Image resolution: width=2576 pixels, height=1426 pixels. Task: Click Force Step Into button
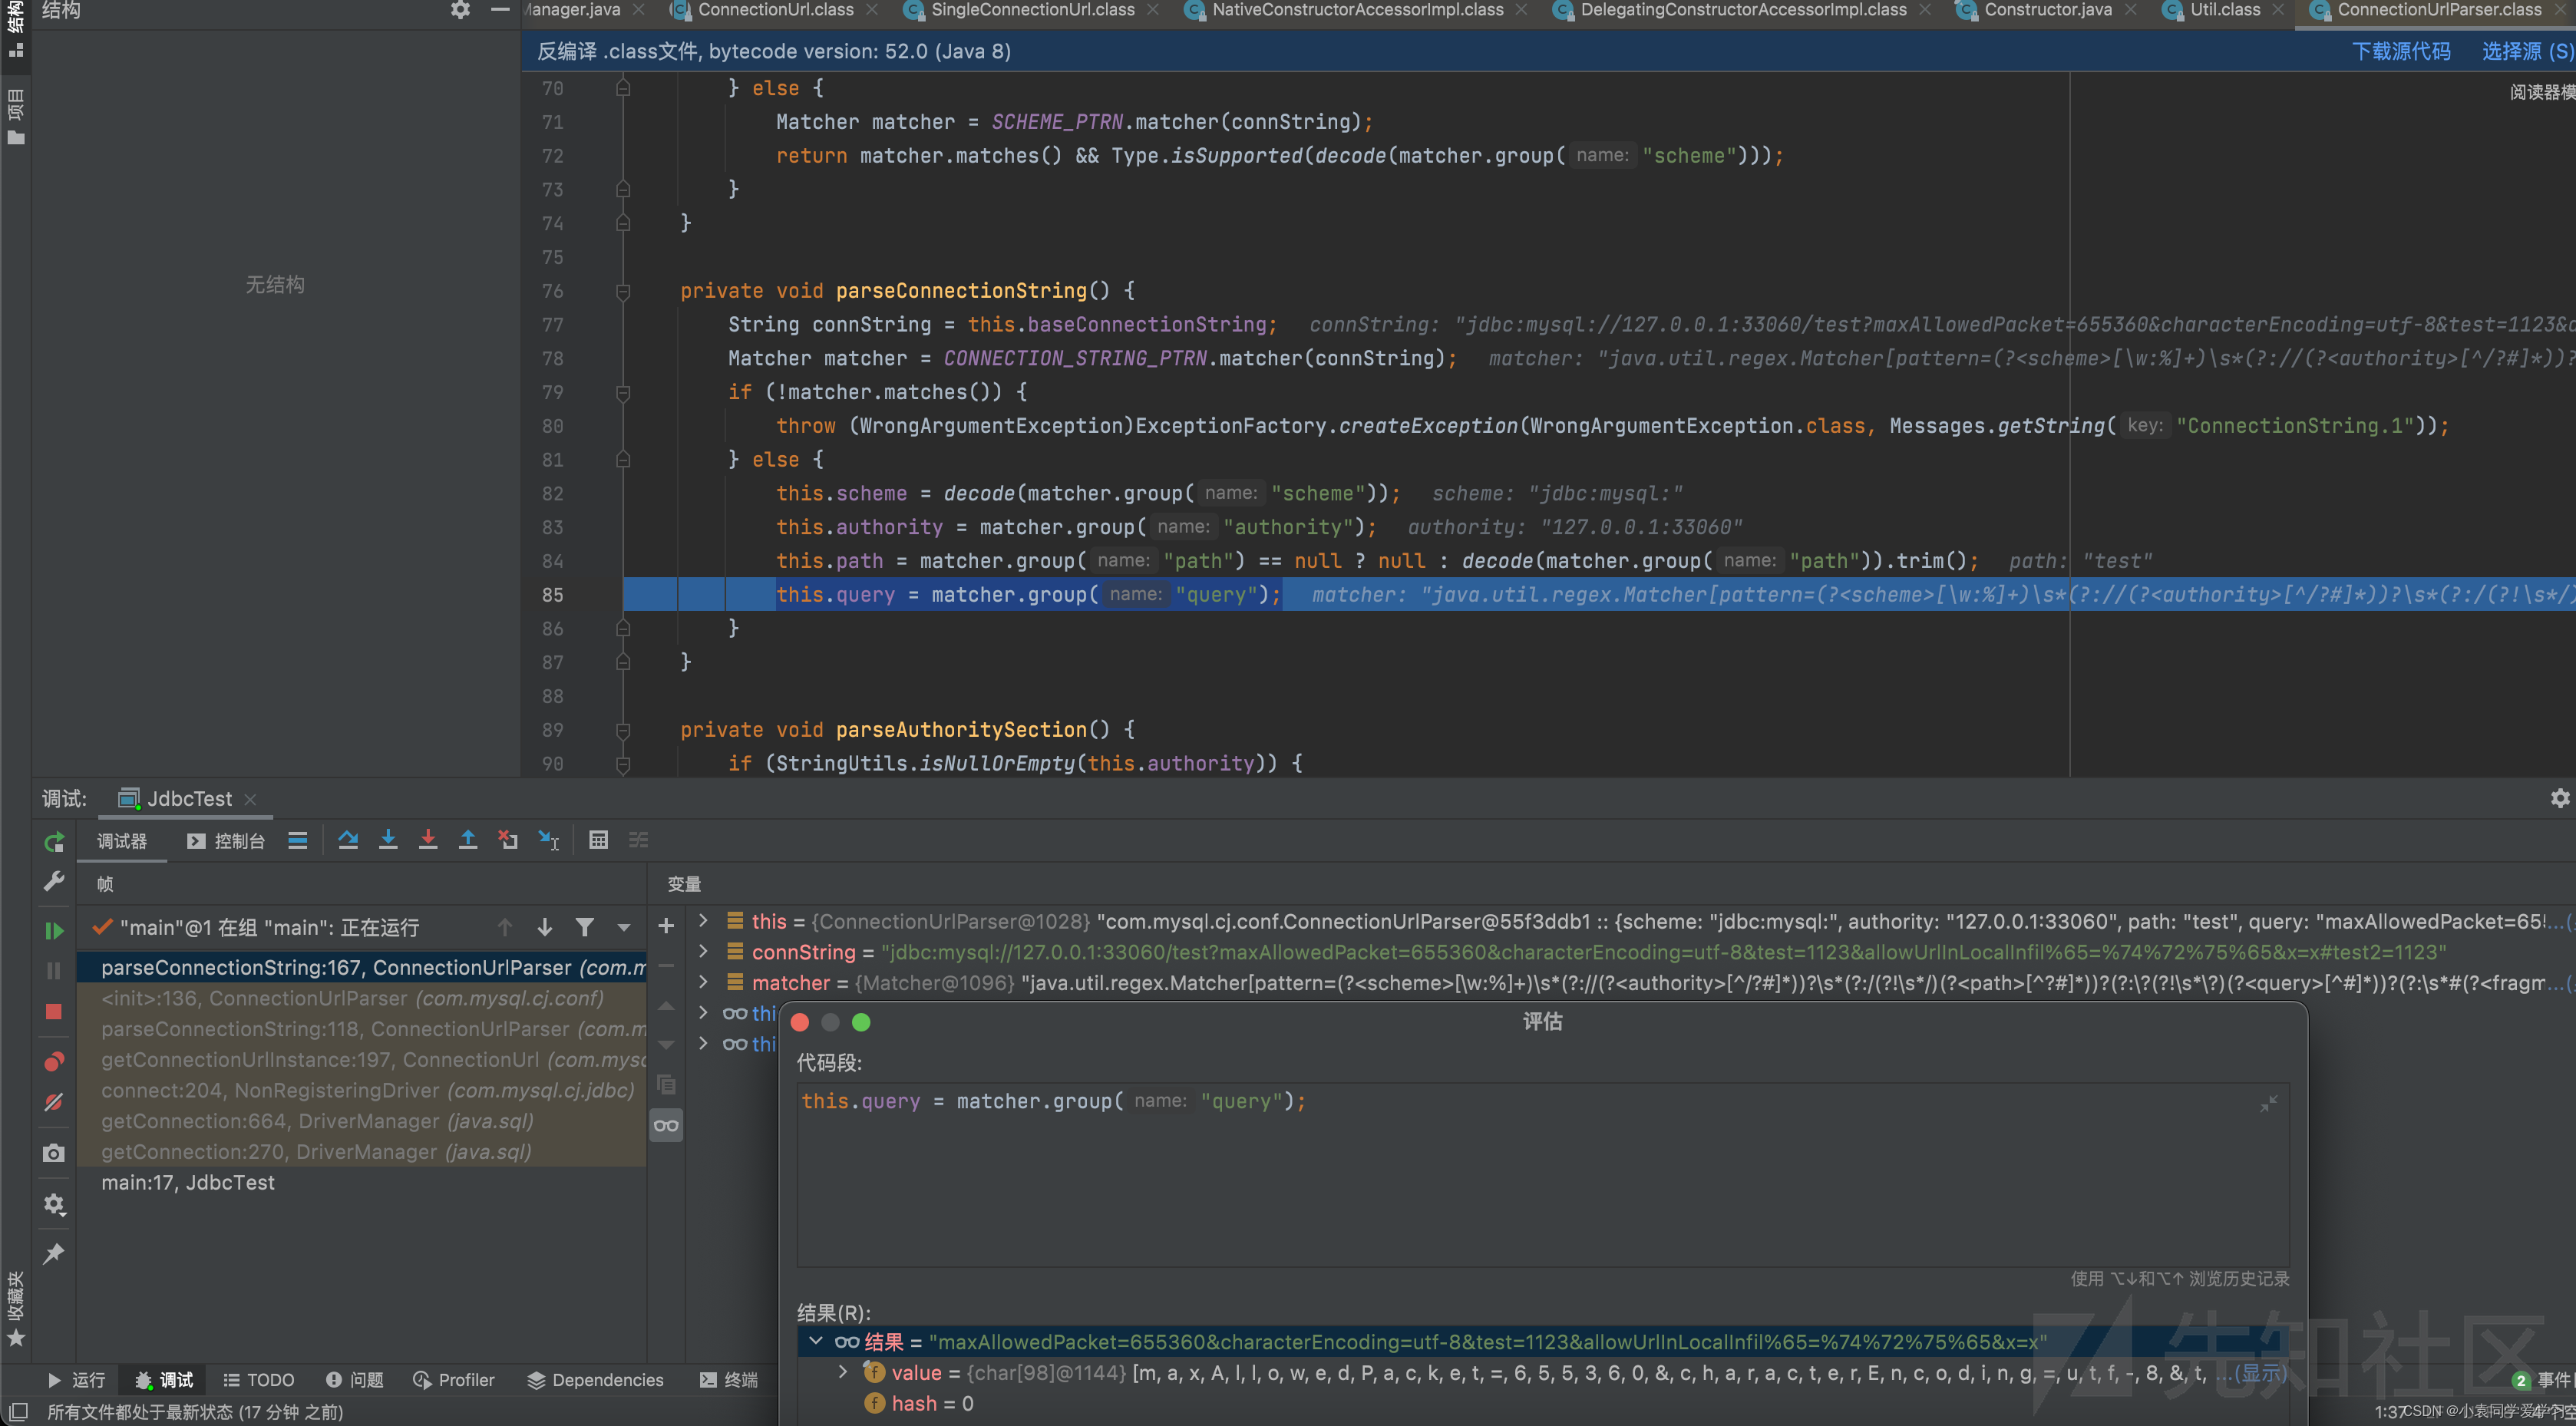tap(428, 840)
